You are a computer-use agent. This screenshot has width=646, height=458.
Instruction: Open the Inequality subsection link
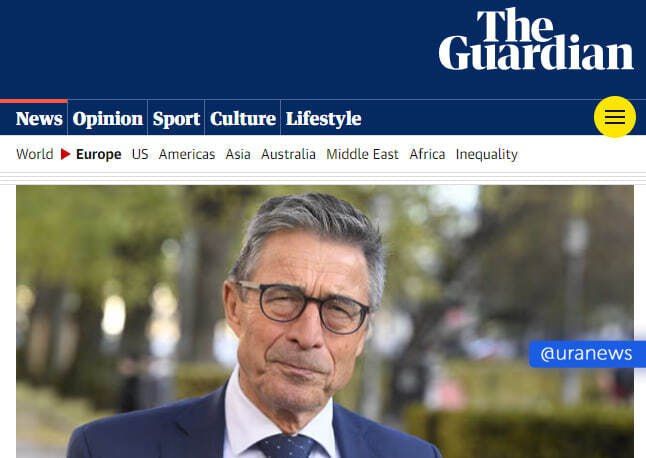click(x=487, y=154)
